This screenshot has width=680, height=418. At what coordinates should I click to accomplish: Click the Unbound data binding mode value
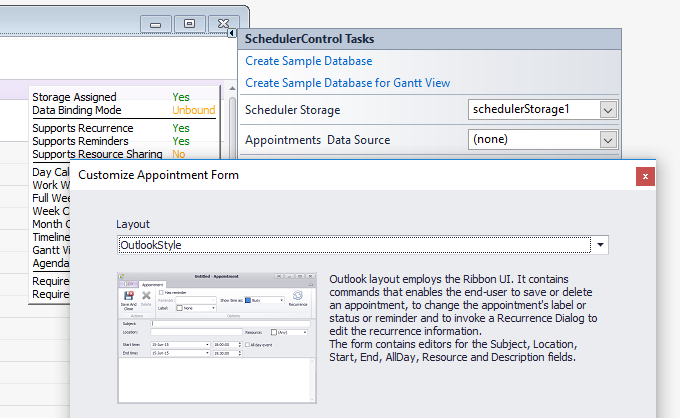193,110
